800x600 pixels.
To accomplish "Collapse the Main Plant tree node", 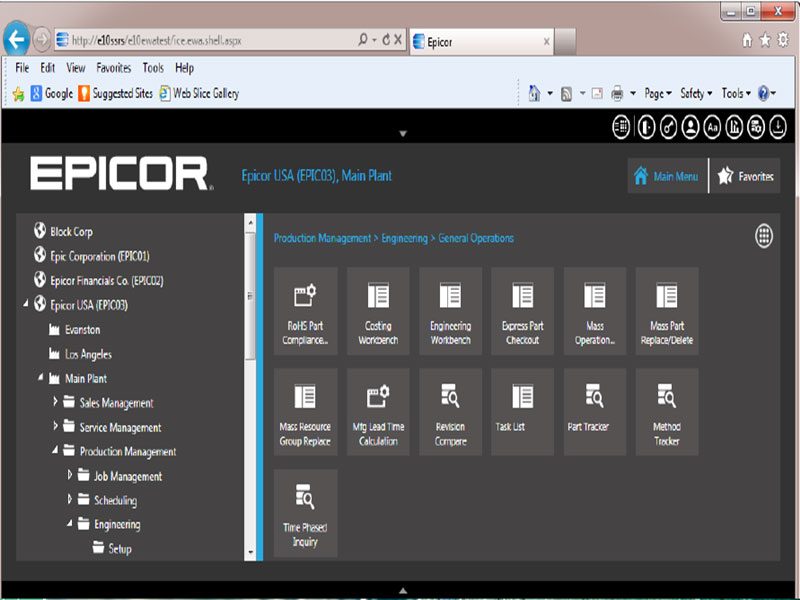I will click(40, 378).
